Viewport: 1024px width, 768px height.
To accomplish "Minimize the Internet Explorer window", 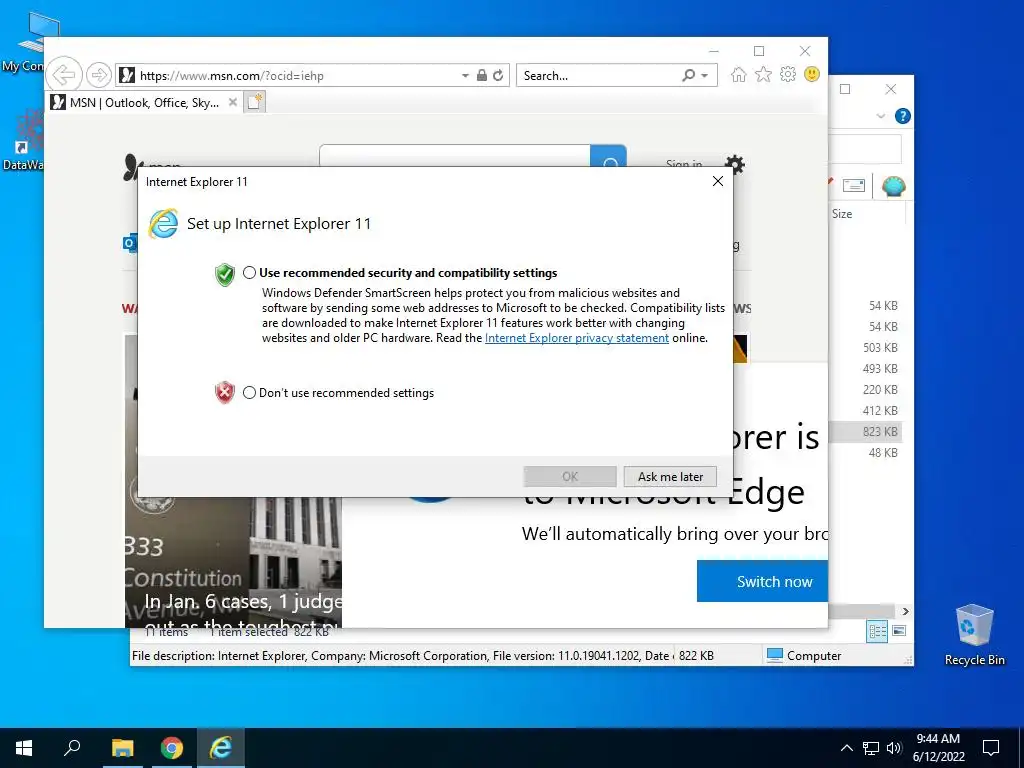I will coord(714,51).
